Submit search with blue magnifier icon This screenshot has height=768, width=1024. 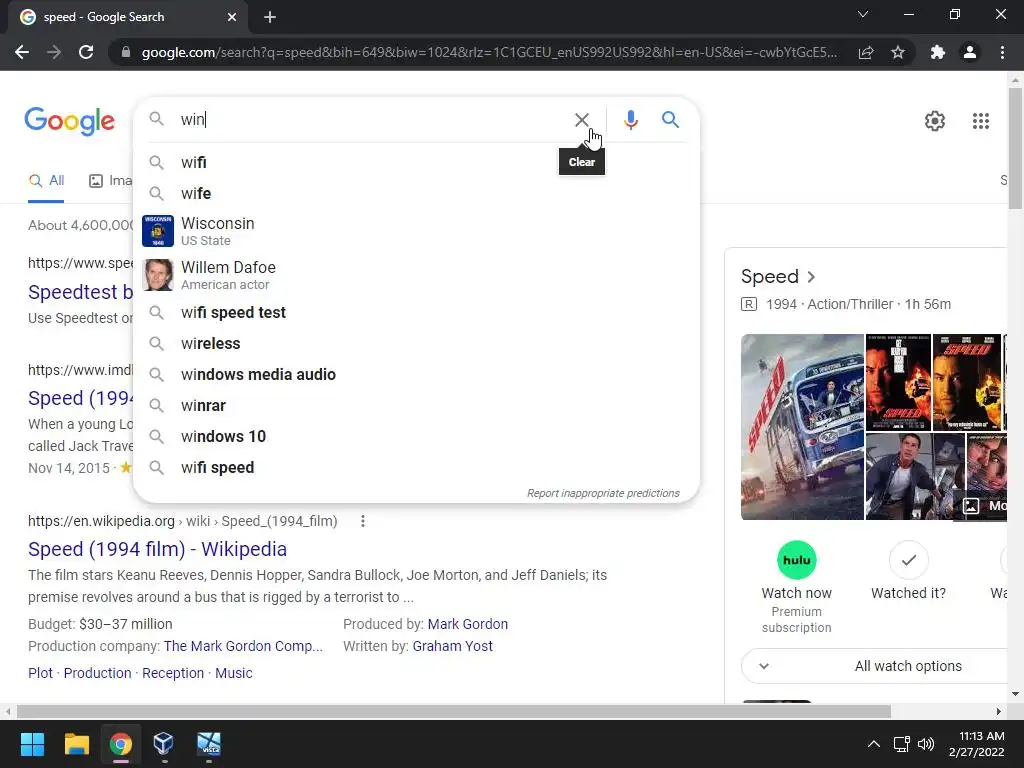pos(670,120)
